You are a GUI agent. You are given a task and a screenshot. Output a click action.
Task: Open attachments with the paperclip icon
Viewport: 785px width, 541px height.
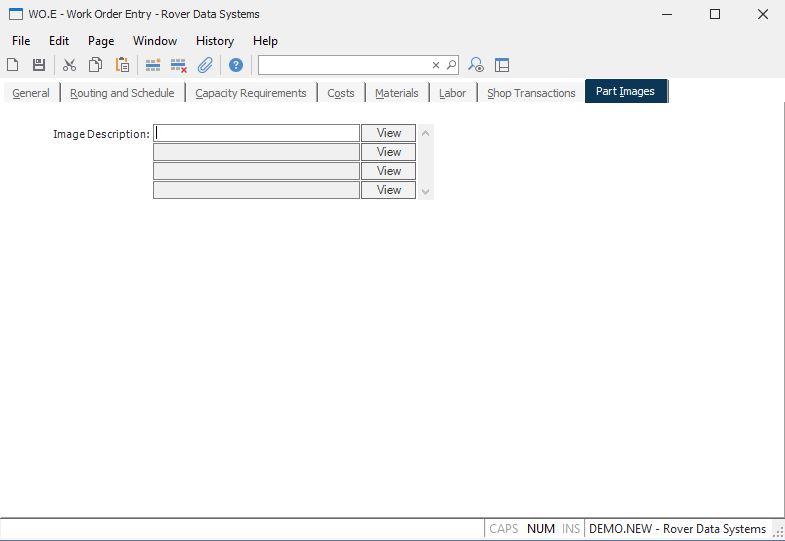click(x=205, y=65)
